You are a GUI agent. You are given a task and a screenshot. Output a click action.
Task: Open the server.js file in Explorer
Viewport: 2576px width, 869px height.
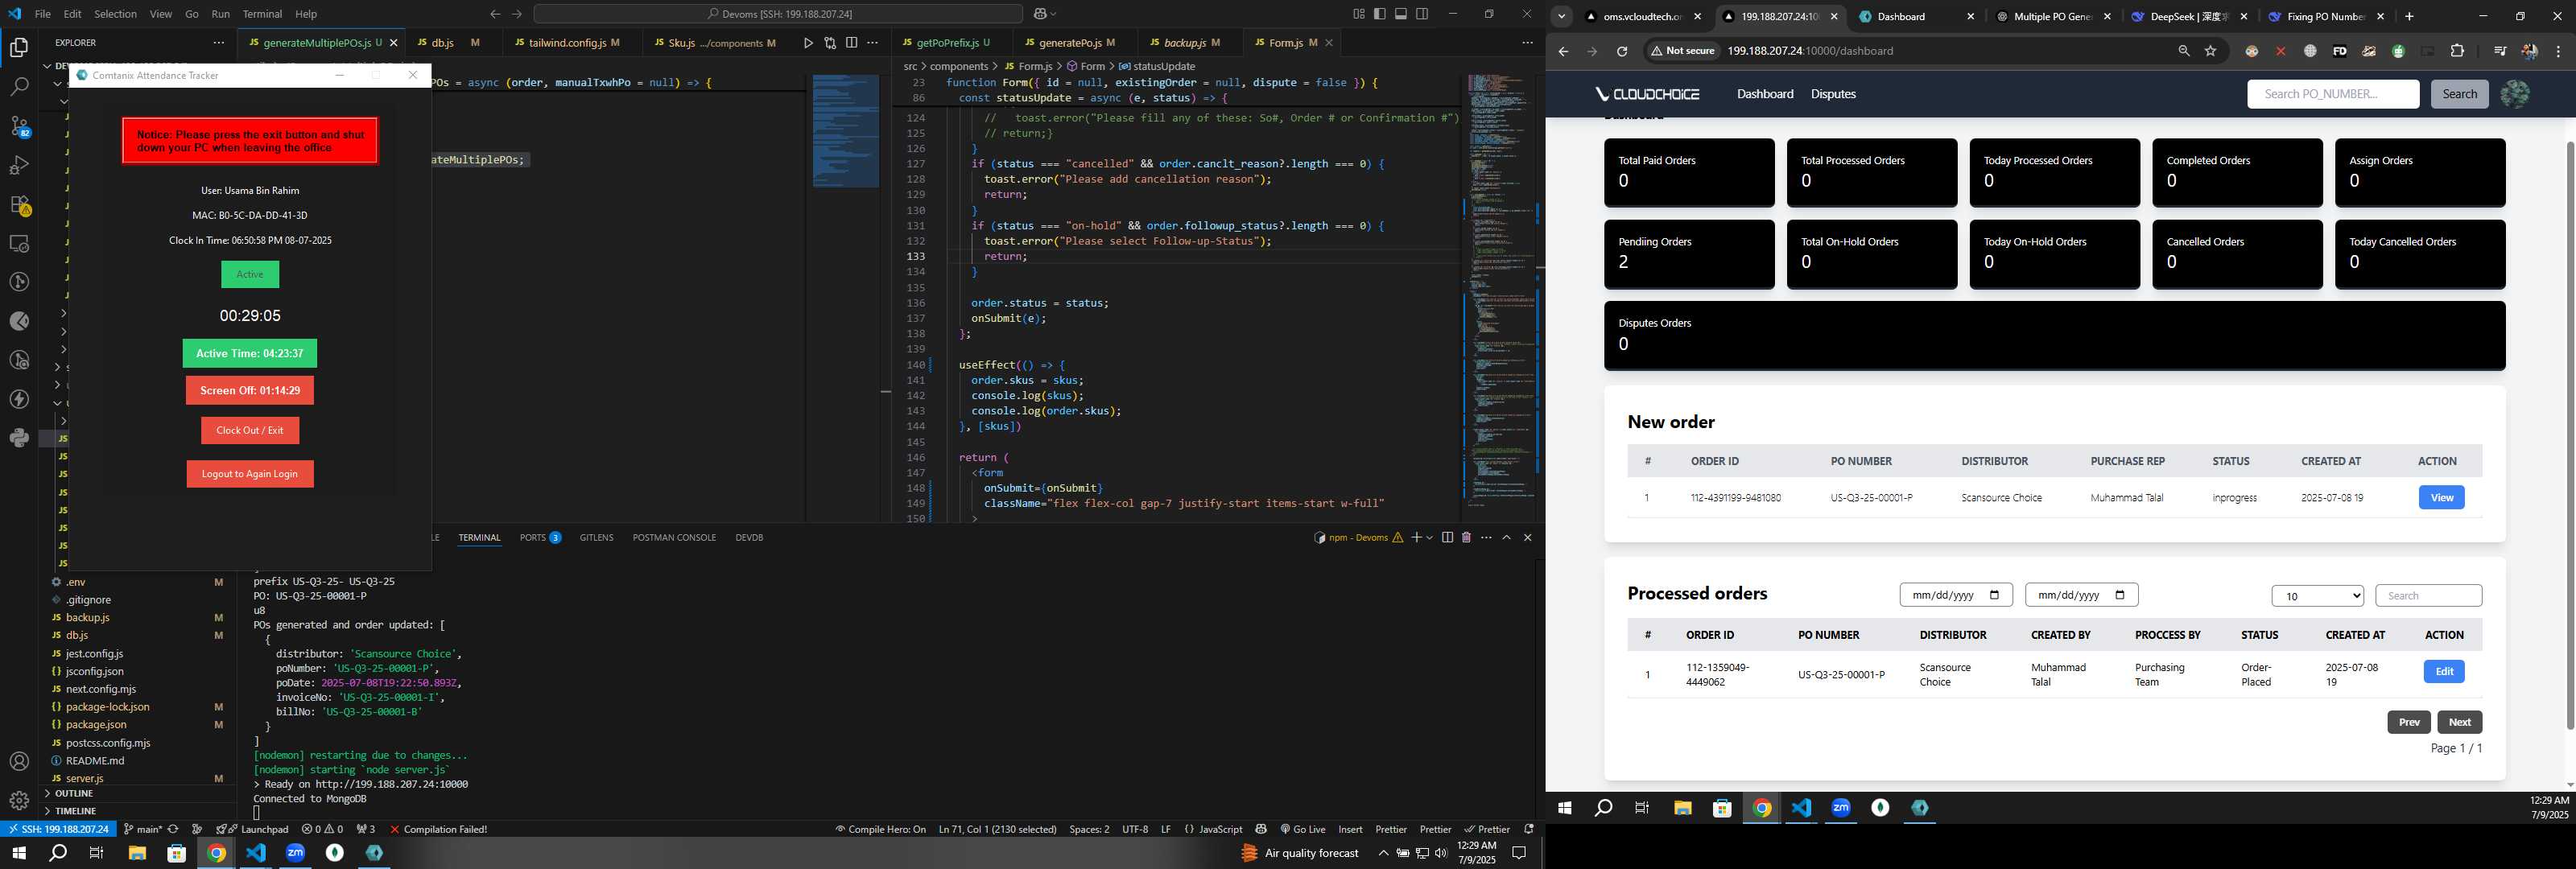85,778
